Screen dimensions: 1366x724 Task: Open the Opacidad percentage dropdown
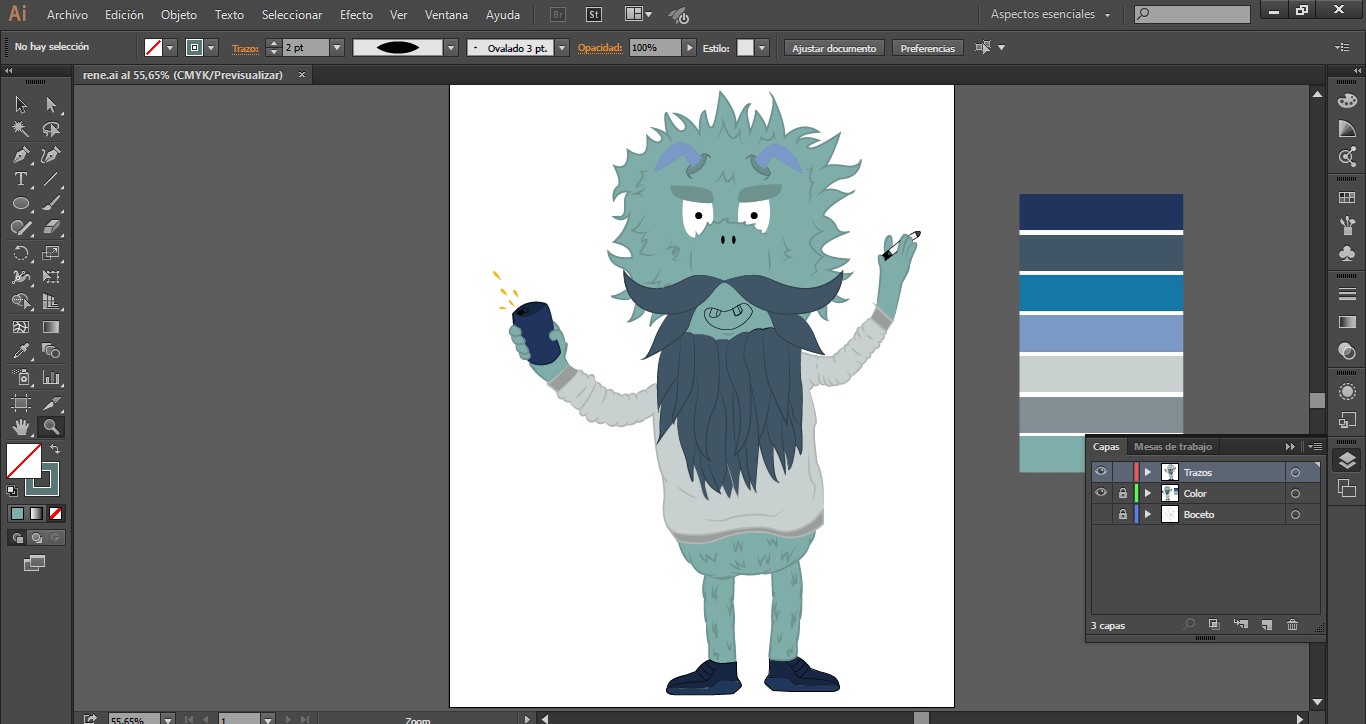tap(689, 48)
